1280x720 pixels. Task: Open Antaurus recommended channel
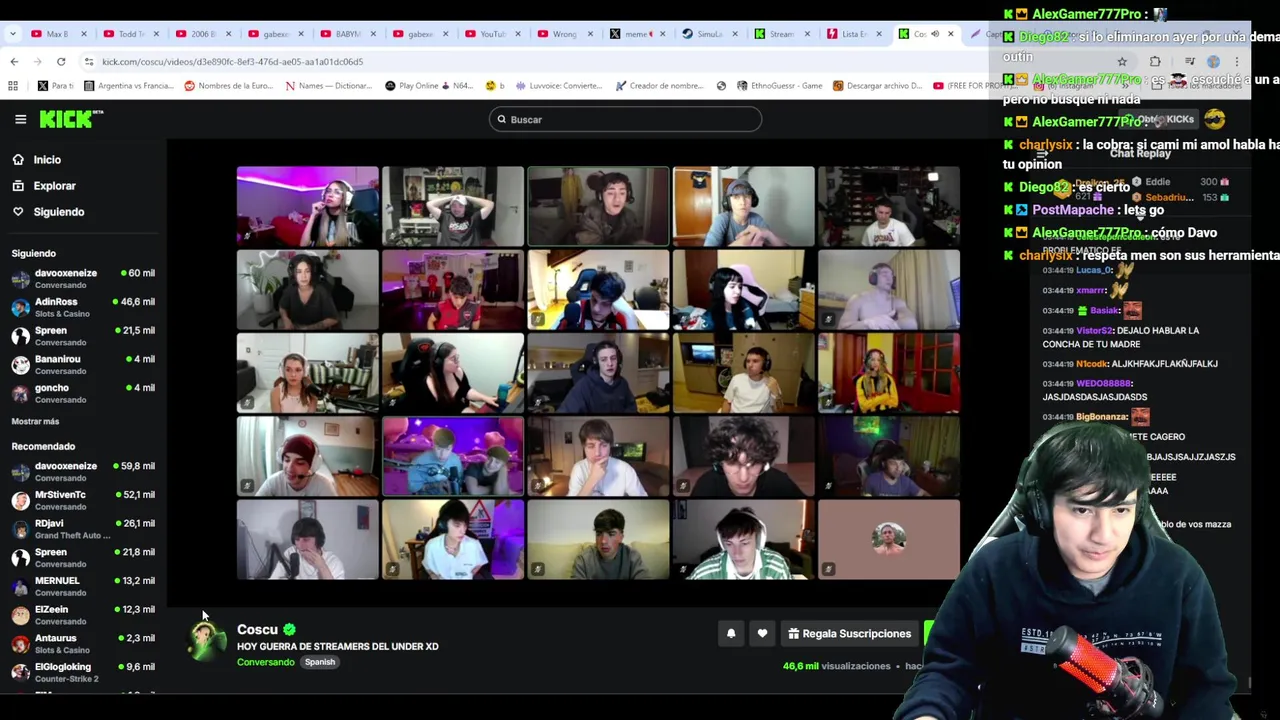click(83, 643)
